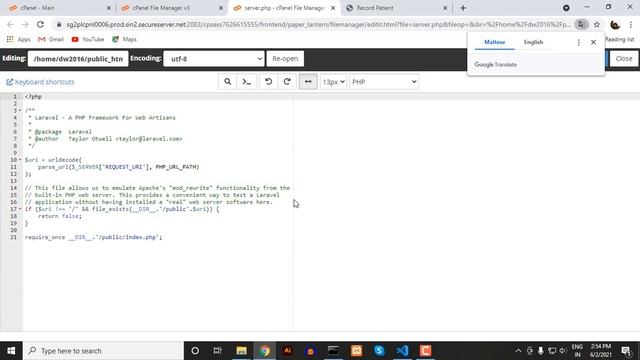Go forward in browser history
640x360 pixels.
25,24
